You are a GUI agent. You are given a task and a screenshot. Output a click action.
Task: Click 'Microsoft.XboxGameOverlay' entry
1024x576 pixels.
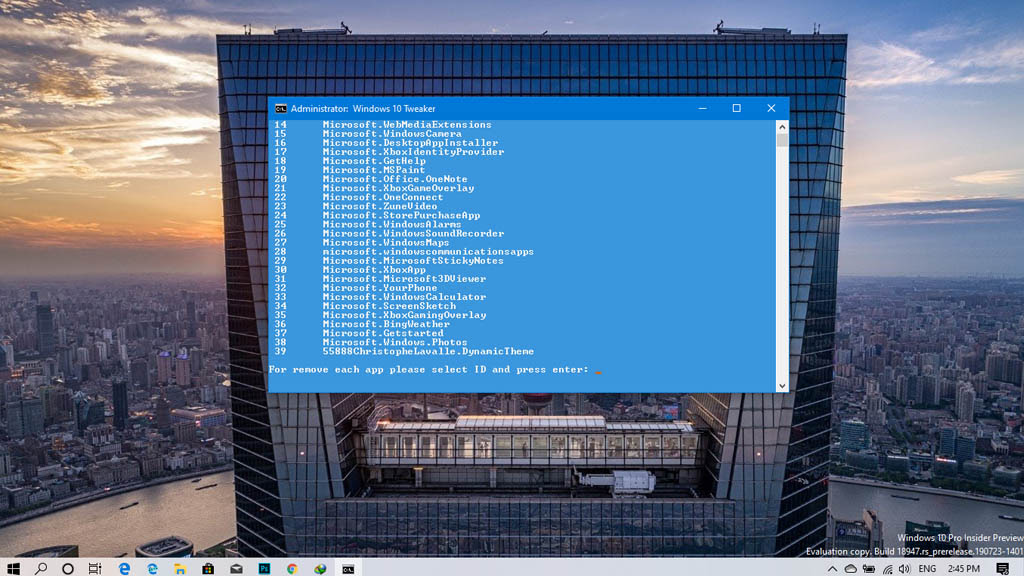pos(398,188)
